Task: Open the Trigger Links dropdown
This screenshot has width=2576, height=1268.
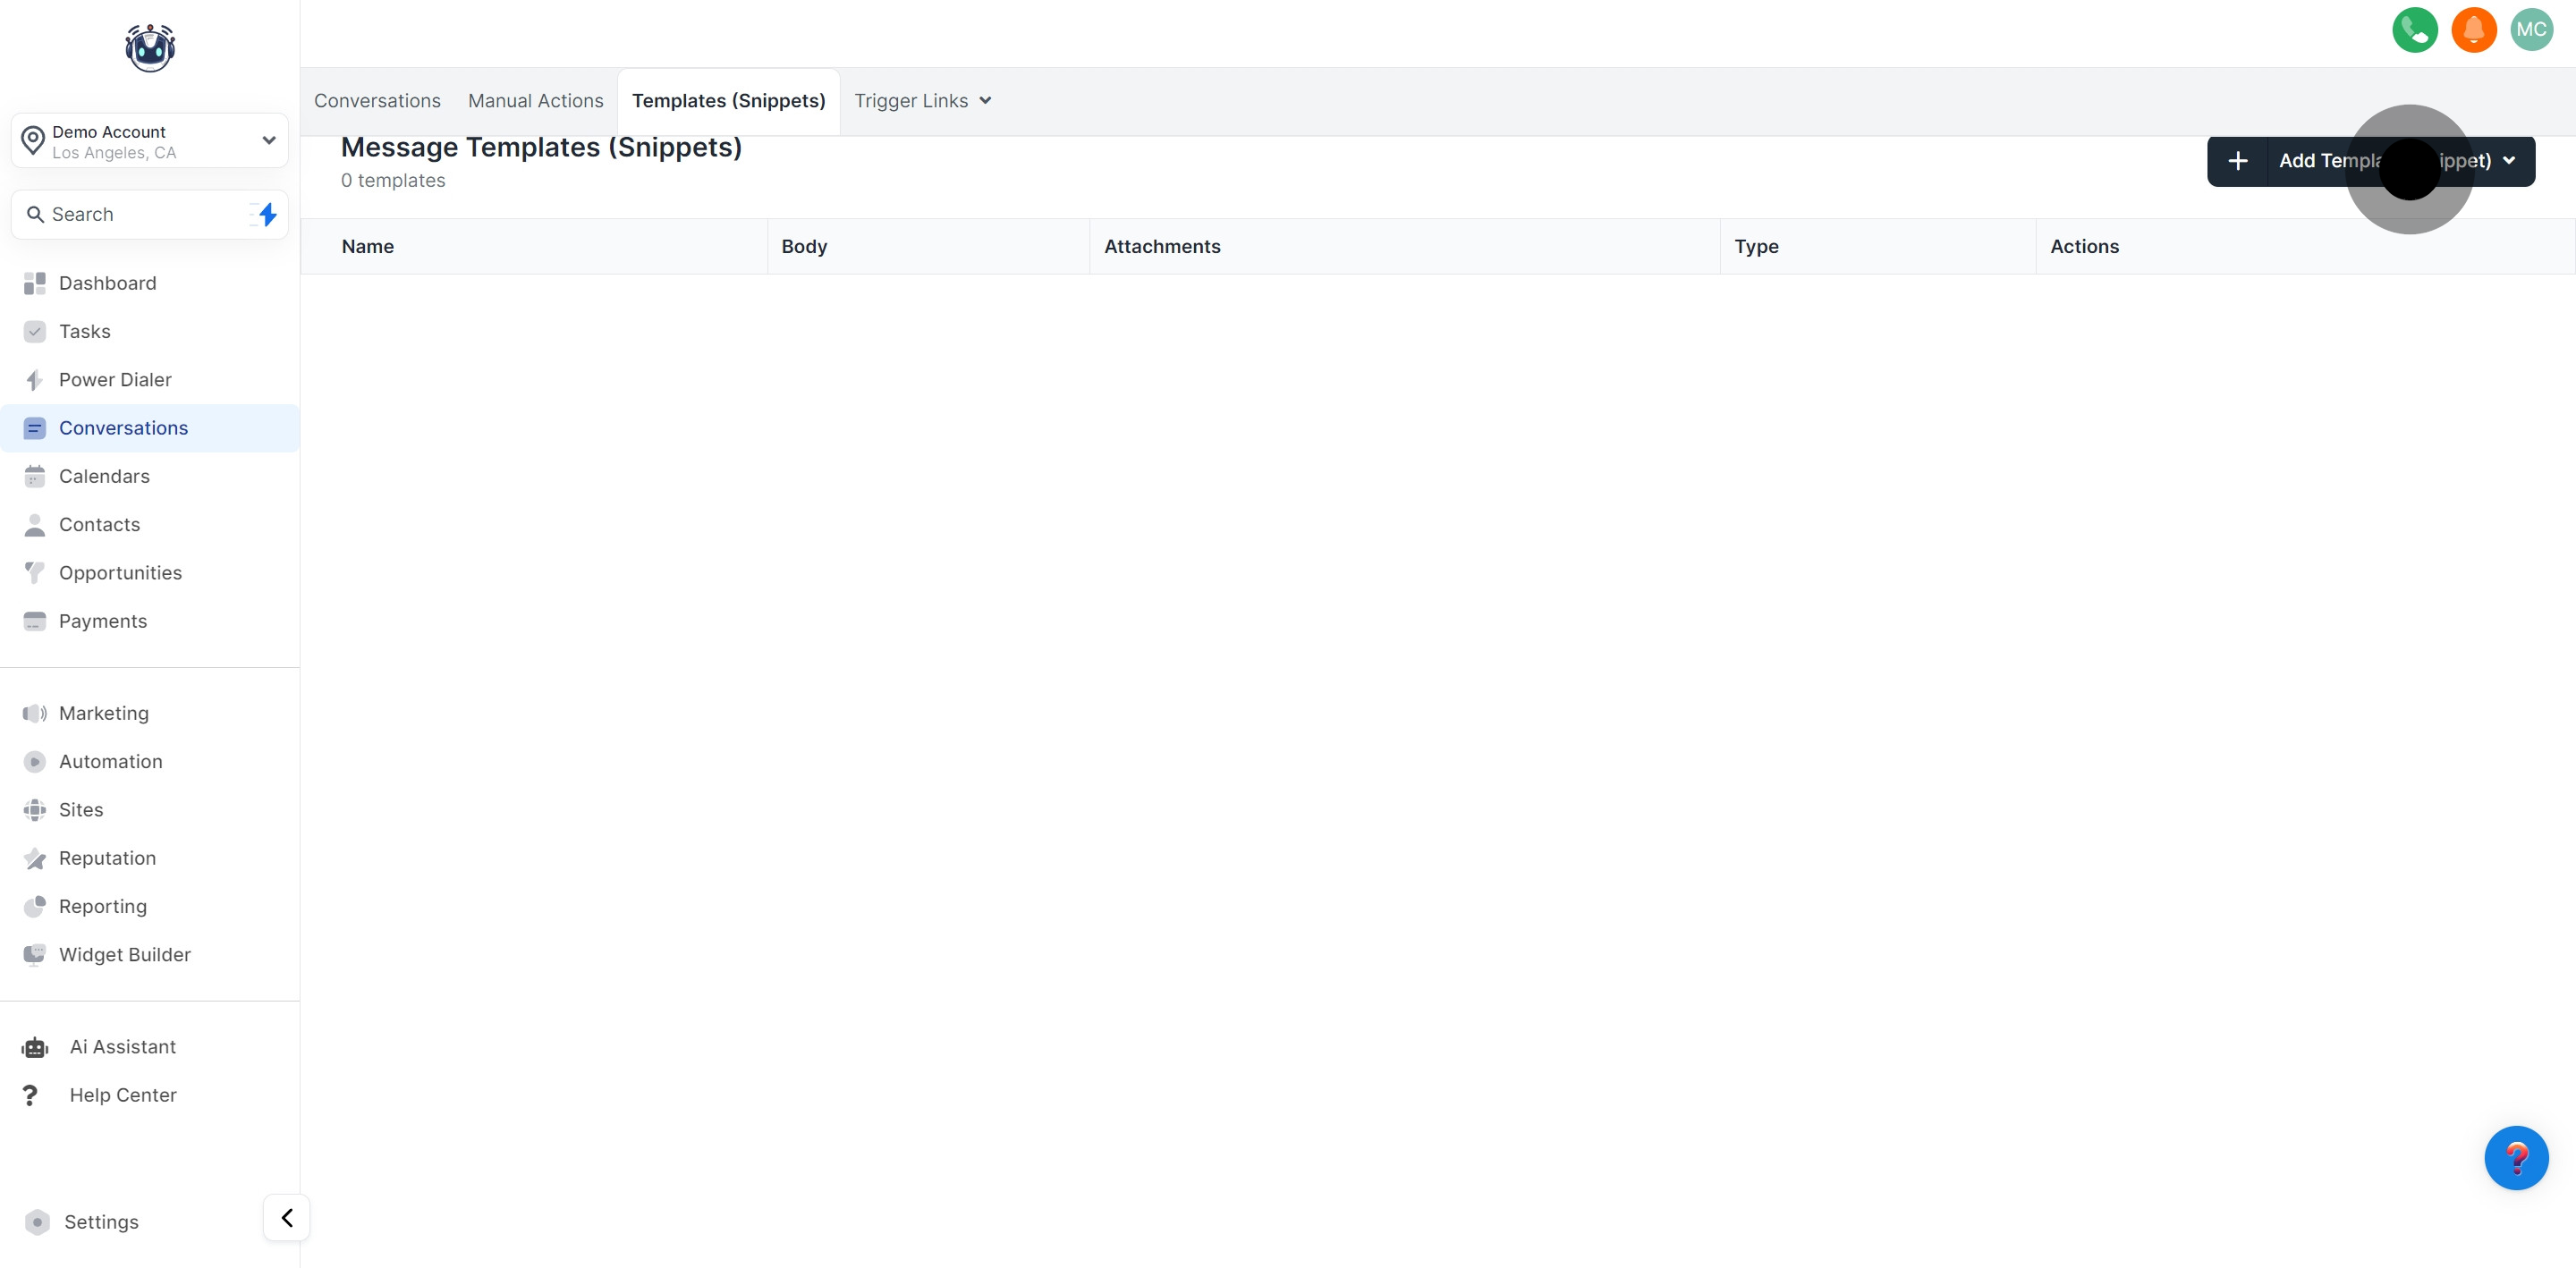Action: [x=920, y=100]
